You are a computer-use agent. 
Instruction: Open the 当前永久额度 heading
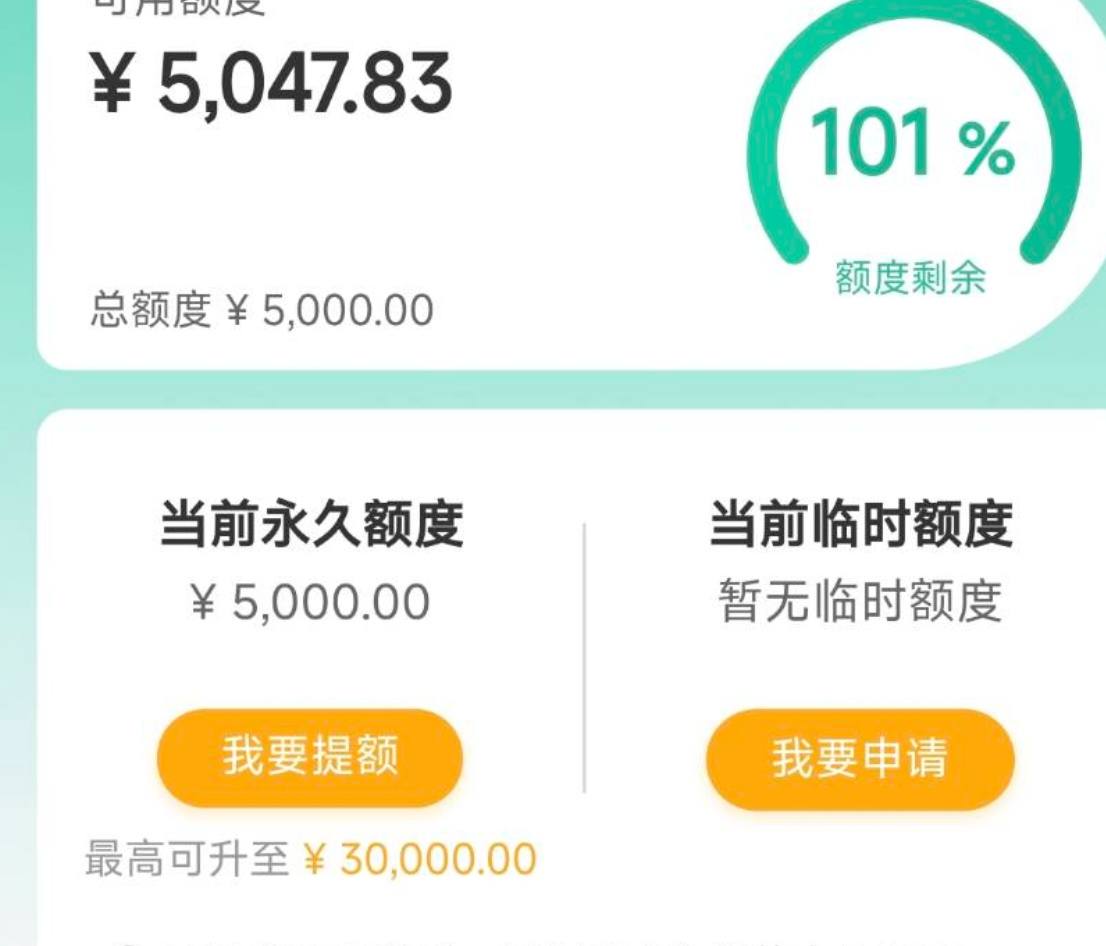click(x=311, y=523)
